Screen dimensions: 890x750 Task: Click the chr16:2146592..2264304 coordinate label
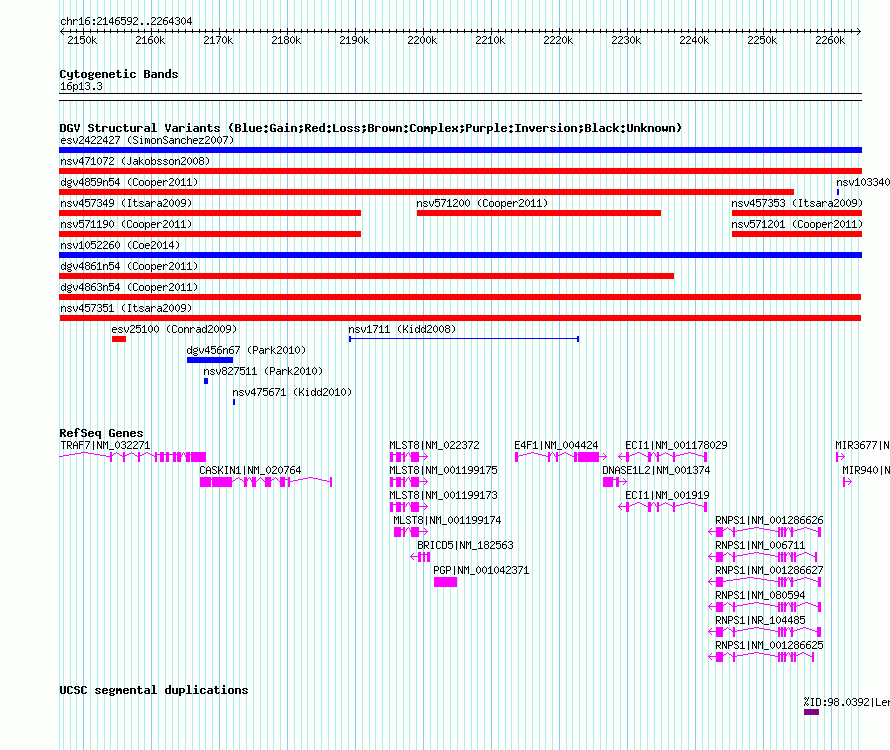click(126, 21)
